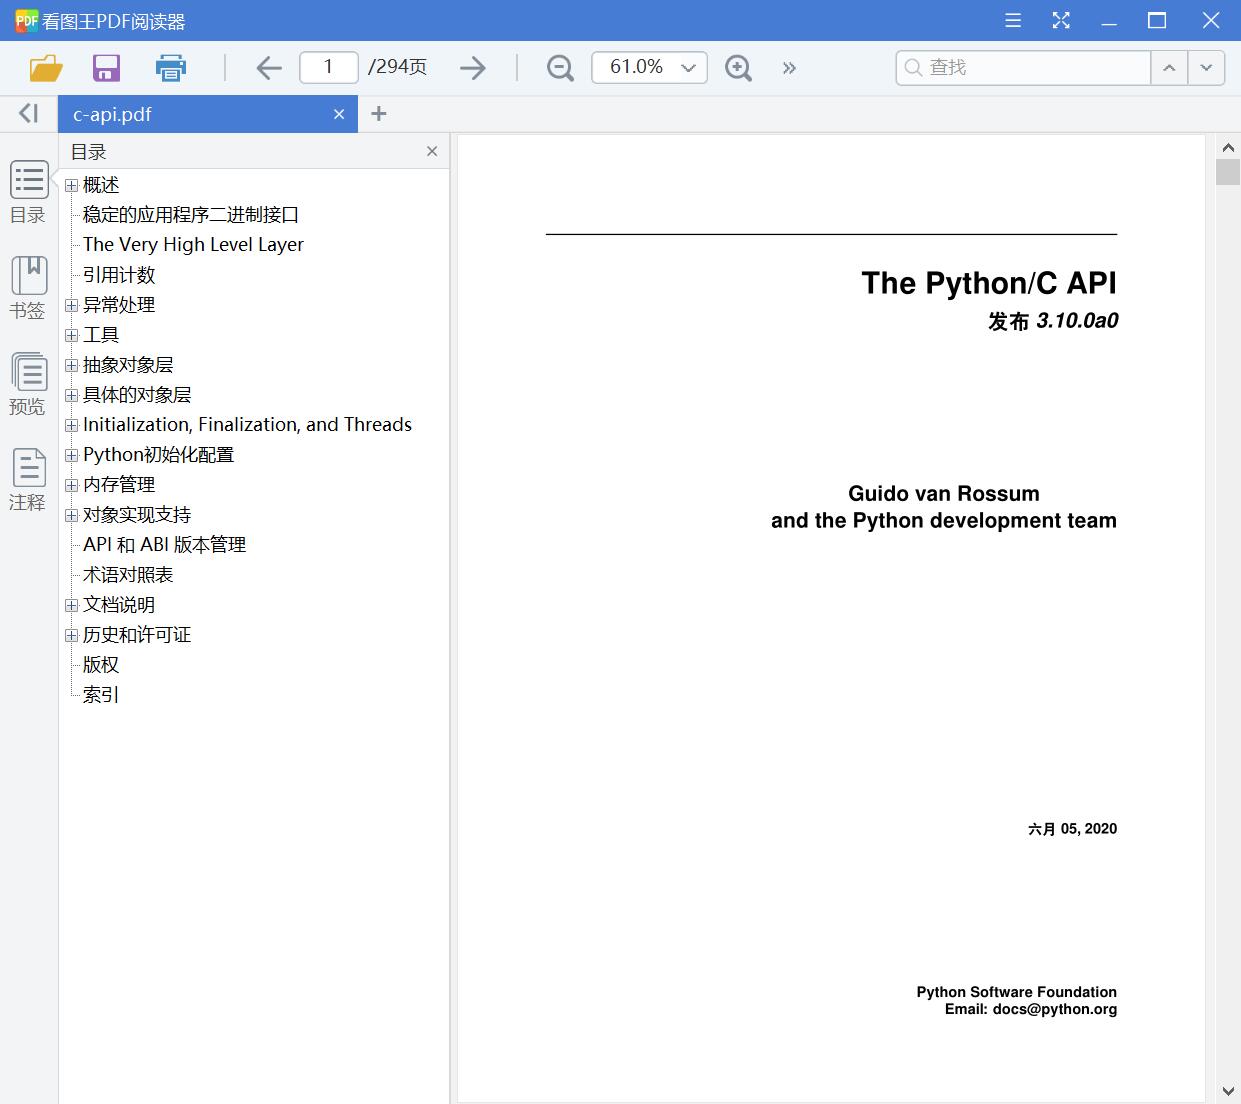This screenshot has height=1104, width=1241.
Task: Select the 目录 contents panel icon
Action: point(28,190)
